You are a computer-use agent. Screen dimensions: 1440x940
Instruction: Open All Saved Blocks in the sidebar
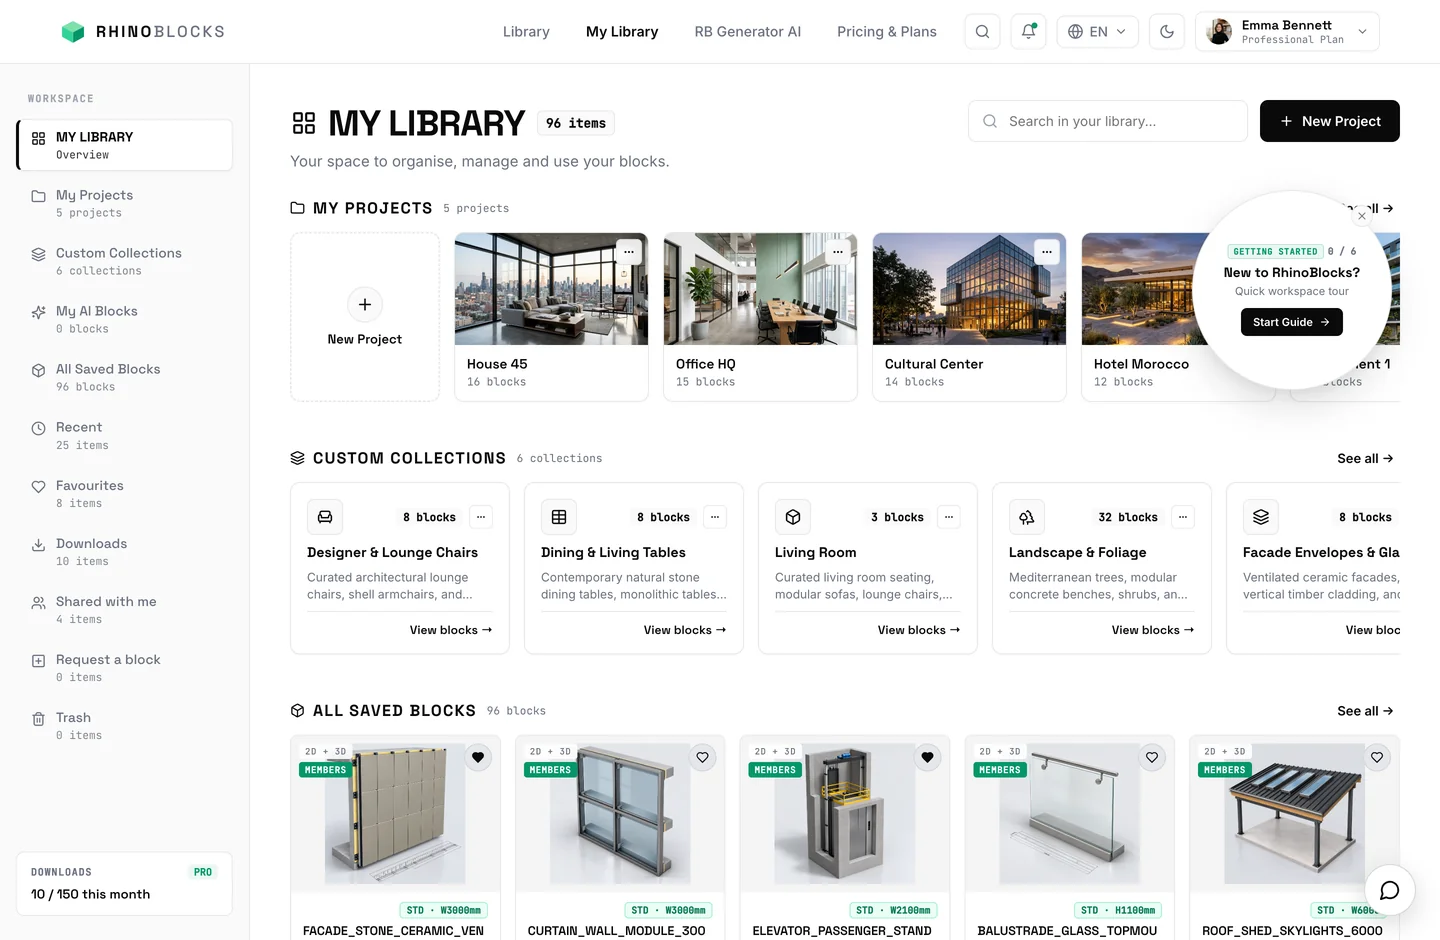[x=124, y=377]
